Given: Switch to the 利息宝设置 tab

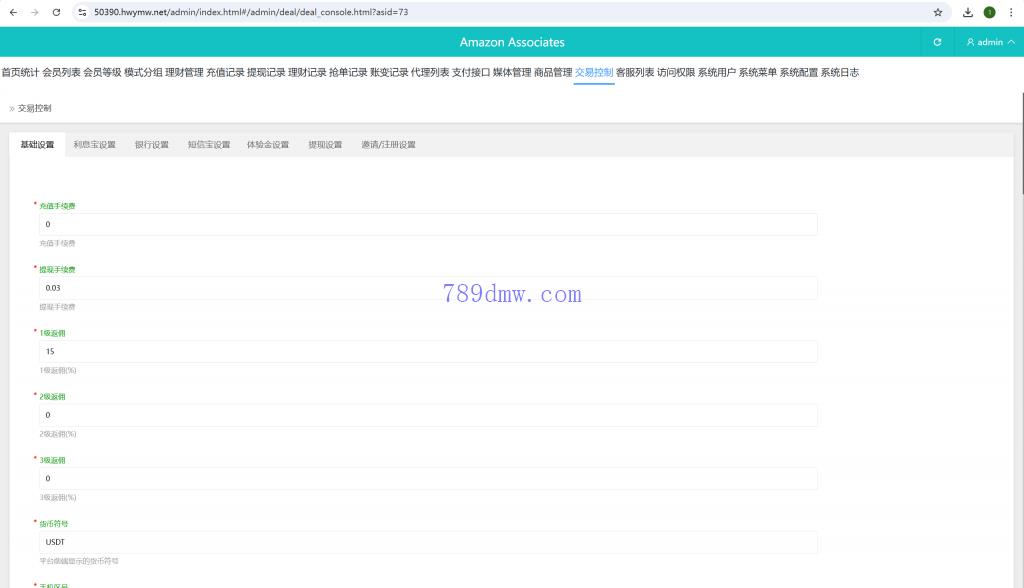Looking at the screenshot, I should (94, 145).
